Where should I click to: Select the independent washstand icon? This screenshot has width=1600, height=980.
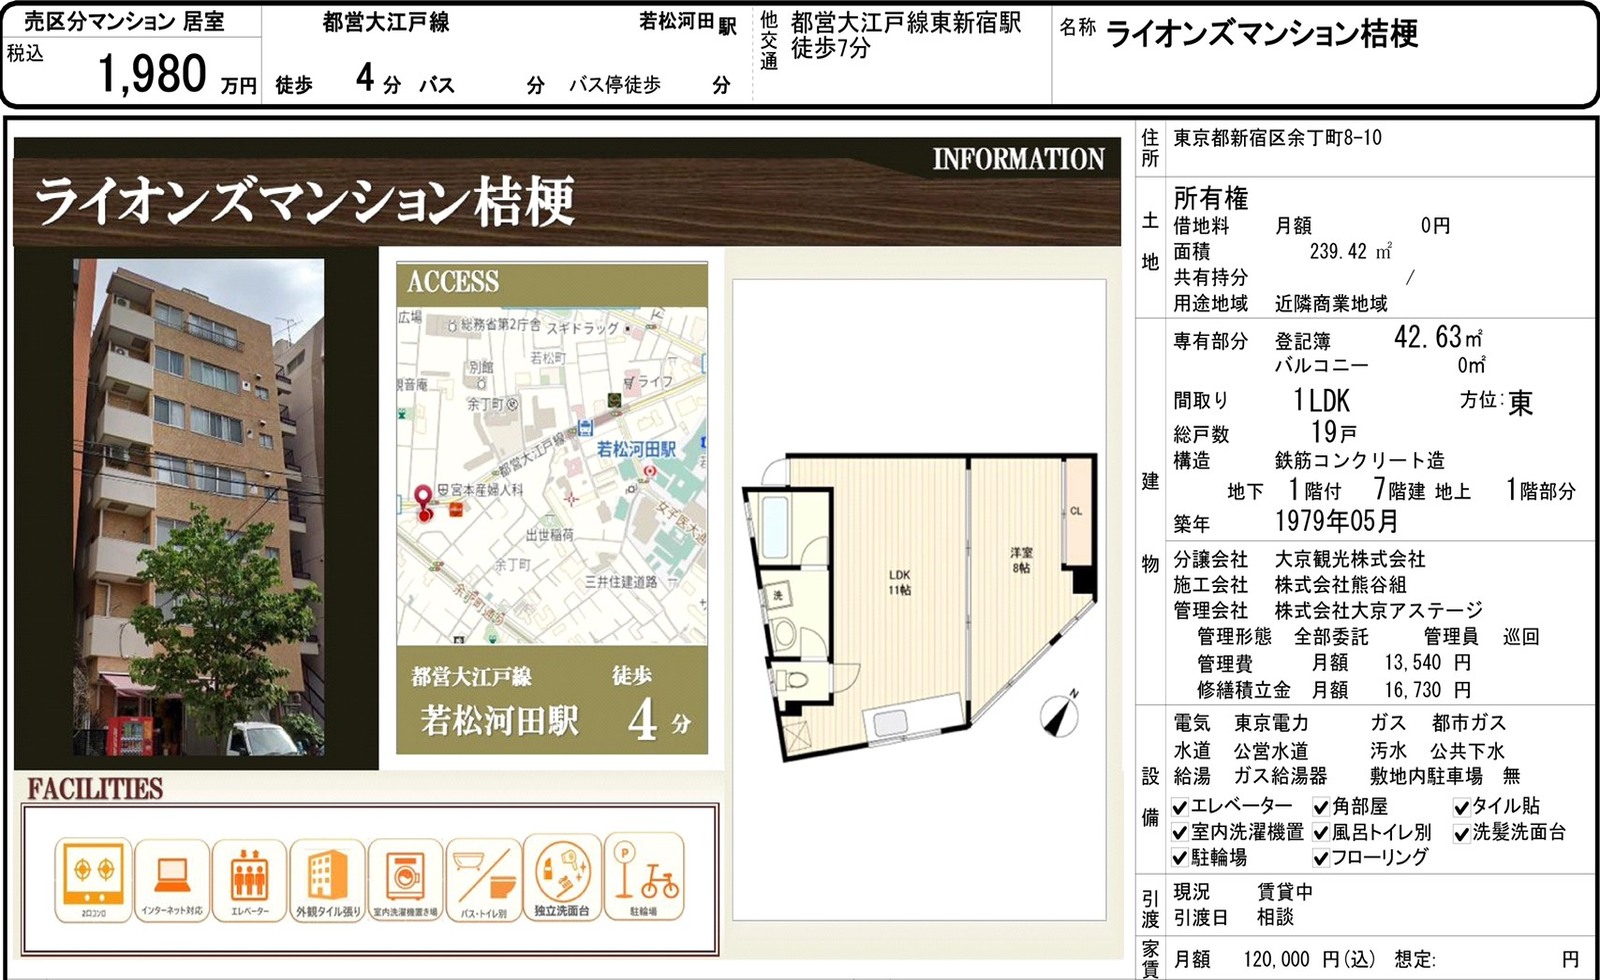pyautogui.click(x=562, y=878)
